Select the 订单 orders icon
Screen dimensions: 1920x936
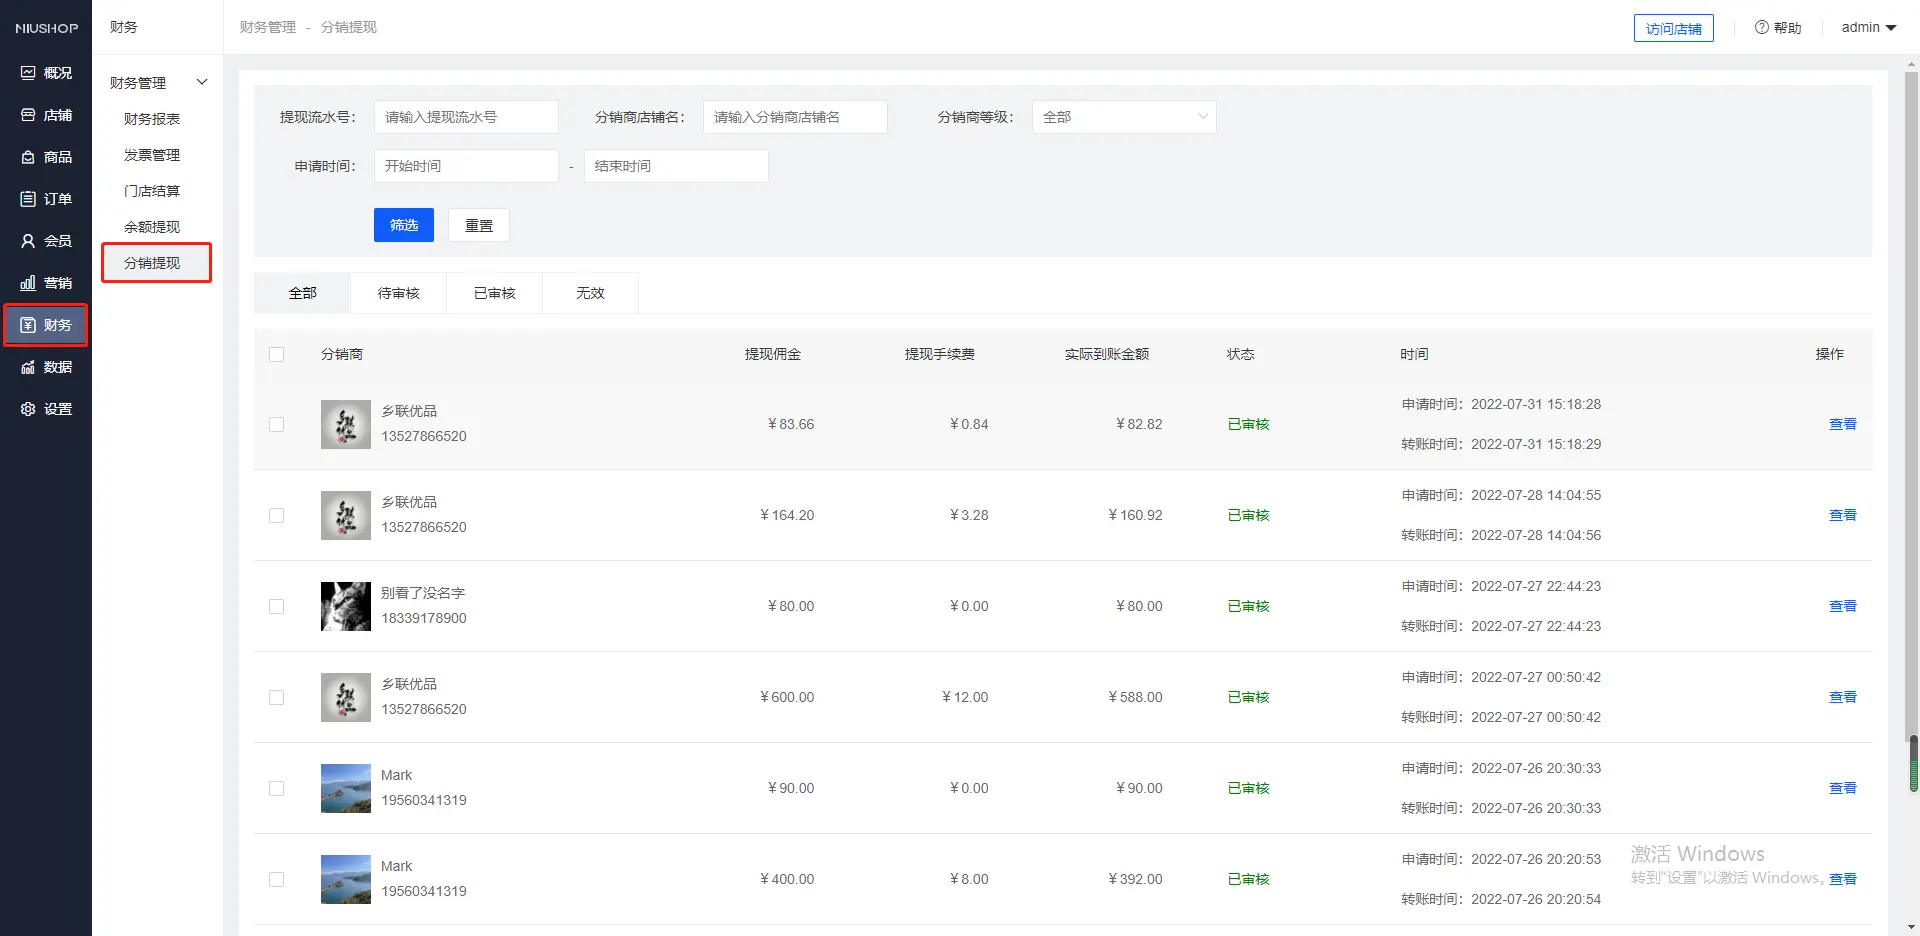(x=28, y=199)
